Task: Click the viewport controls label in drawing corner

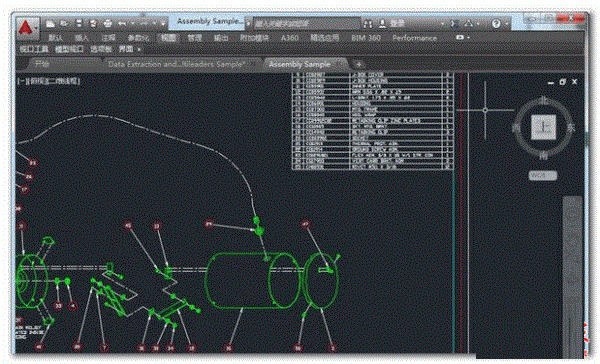Action: (x=49, y=81)
